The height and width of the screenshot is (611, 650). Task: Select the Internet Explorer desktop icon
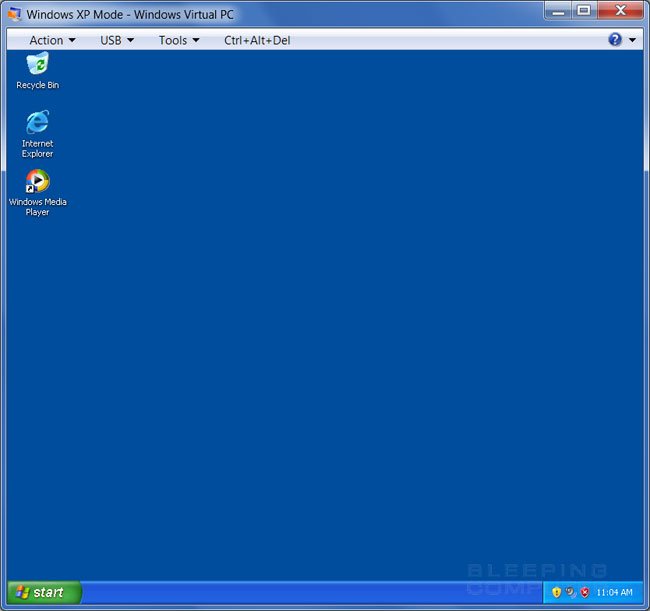[37, 133]
